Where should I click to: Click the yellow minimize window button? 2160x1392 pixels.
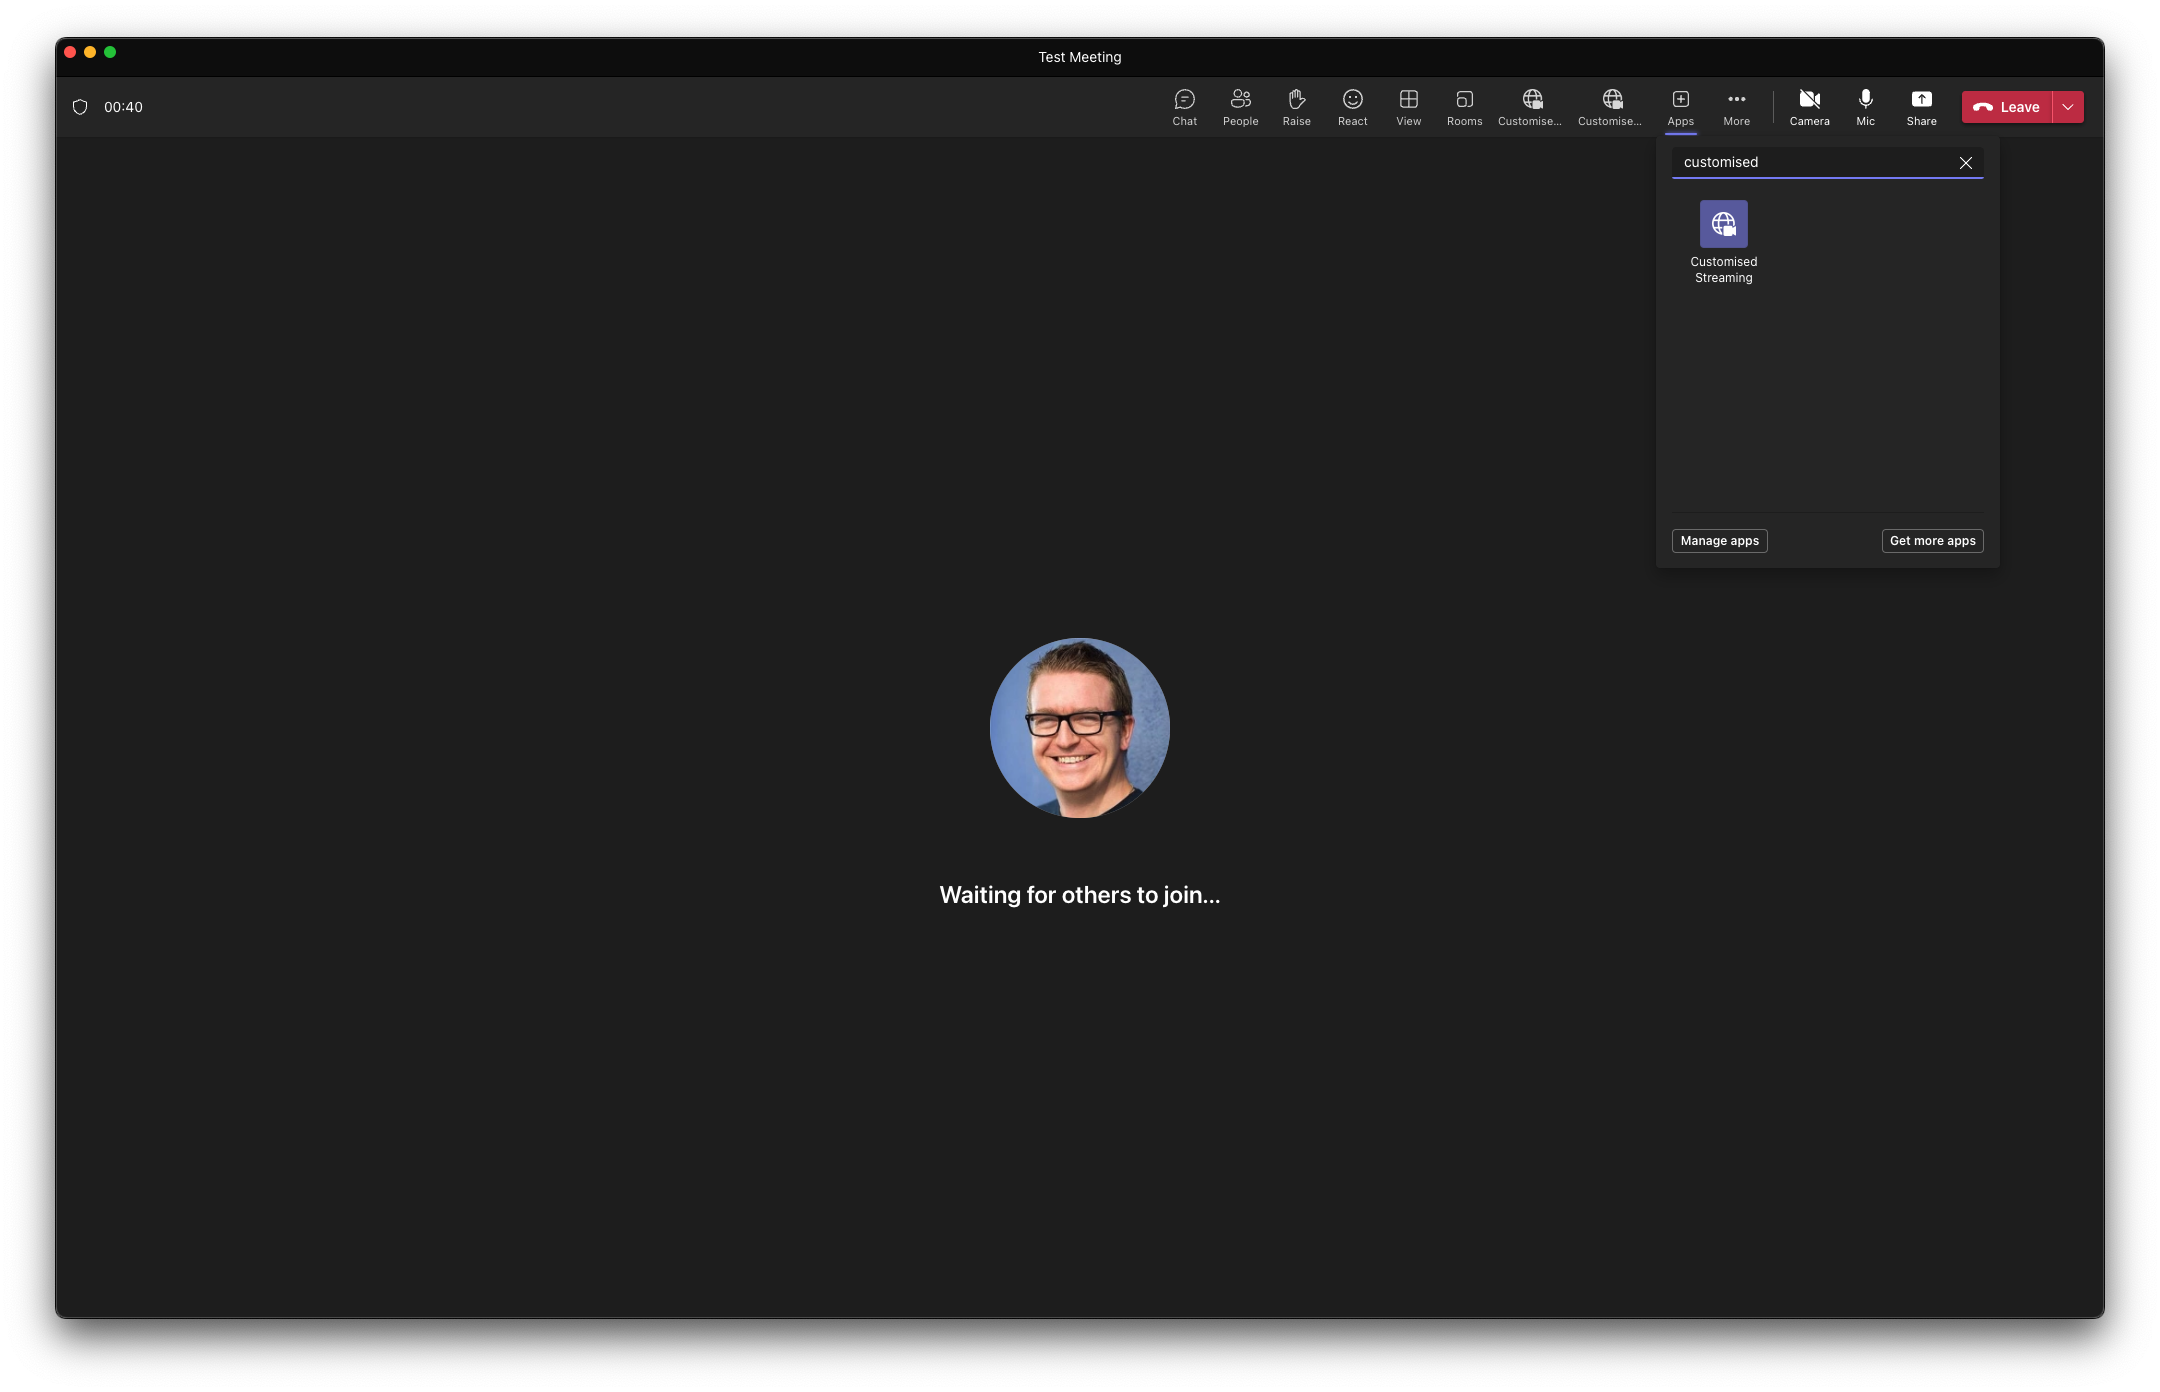point(90,52)
